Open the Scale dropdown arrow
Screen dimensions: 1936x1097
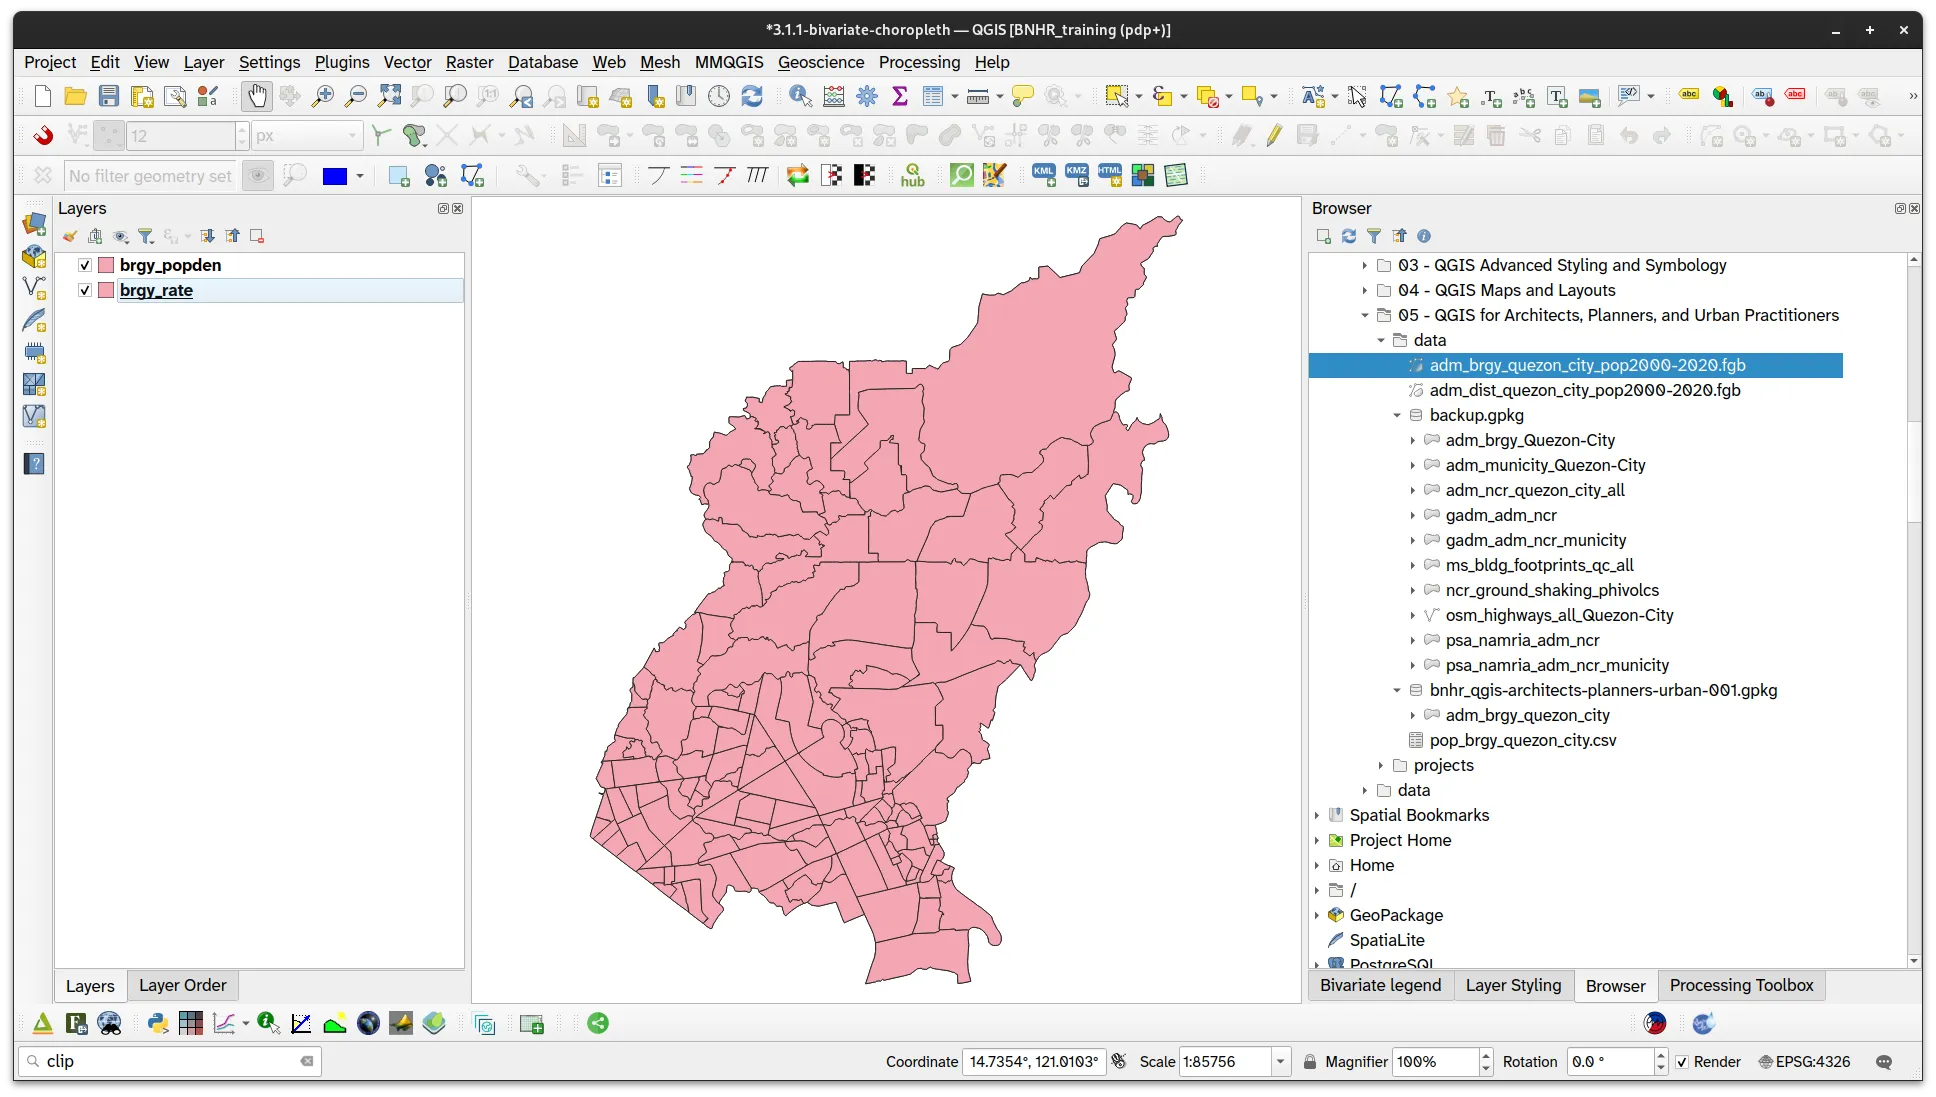coord(1280,1062)
